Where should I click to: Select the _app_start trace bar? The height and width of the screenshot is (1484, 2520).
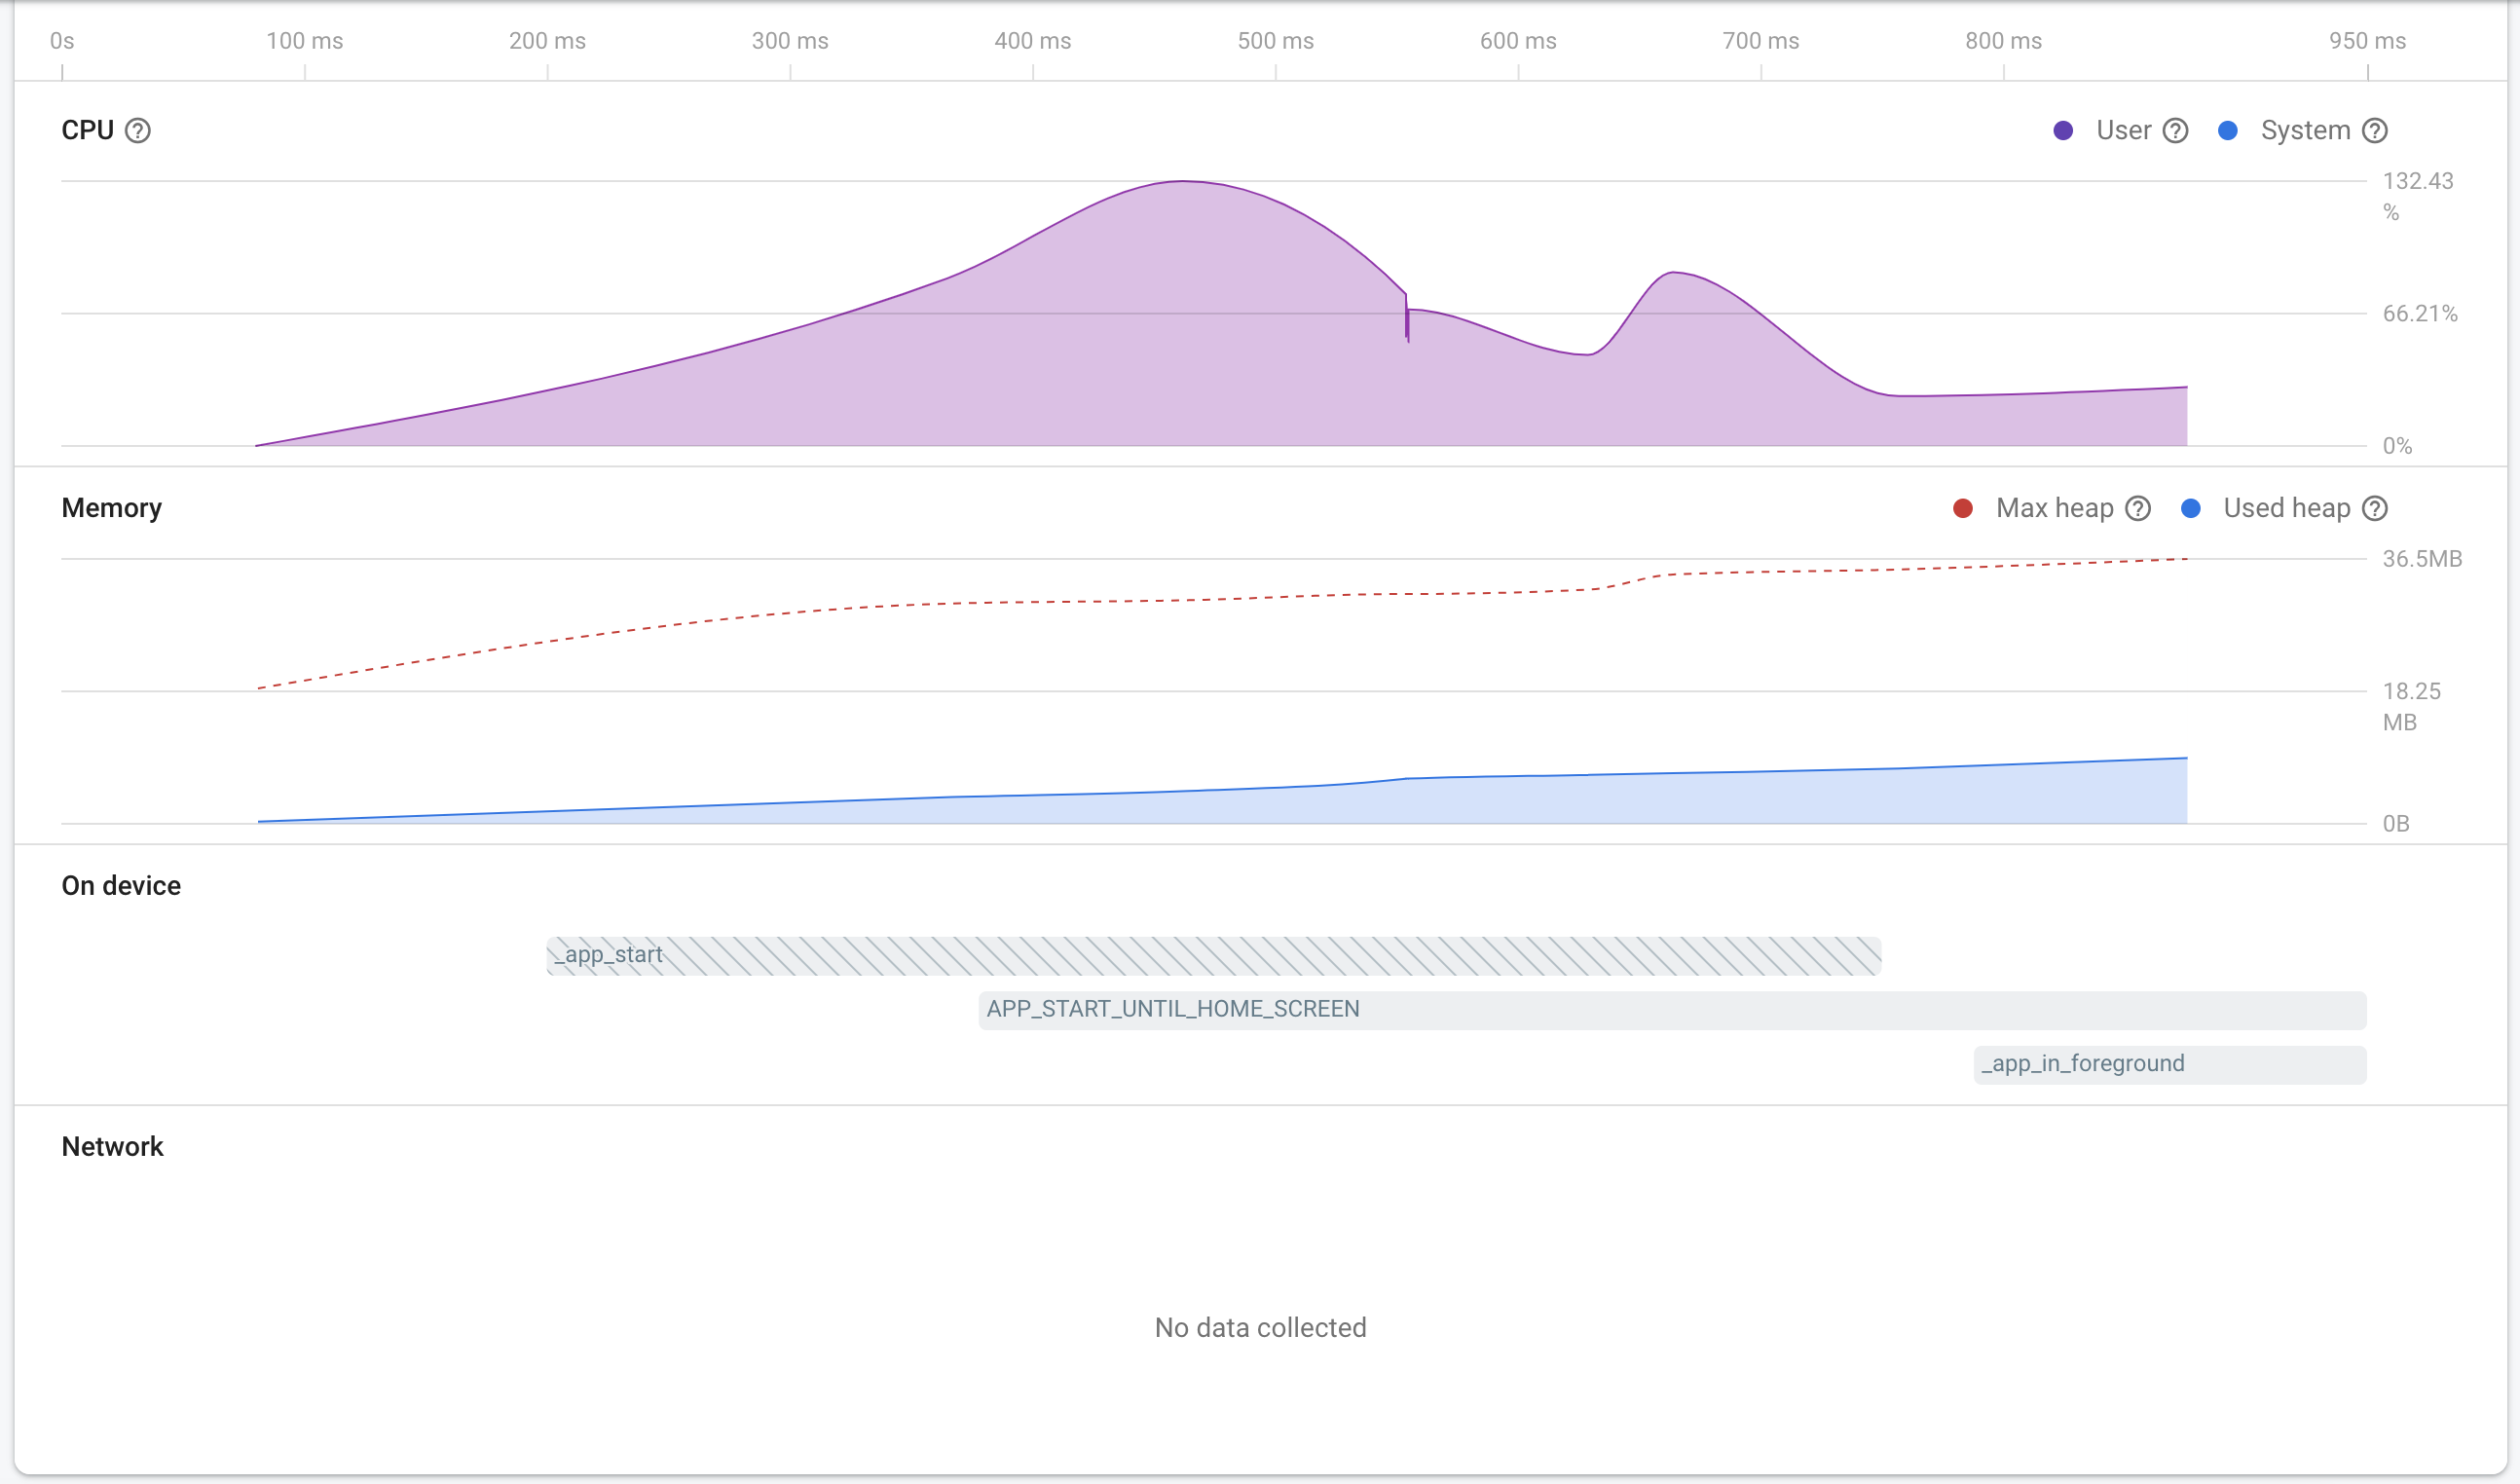point(1213,956)
